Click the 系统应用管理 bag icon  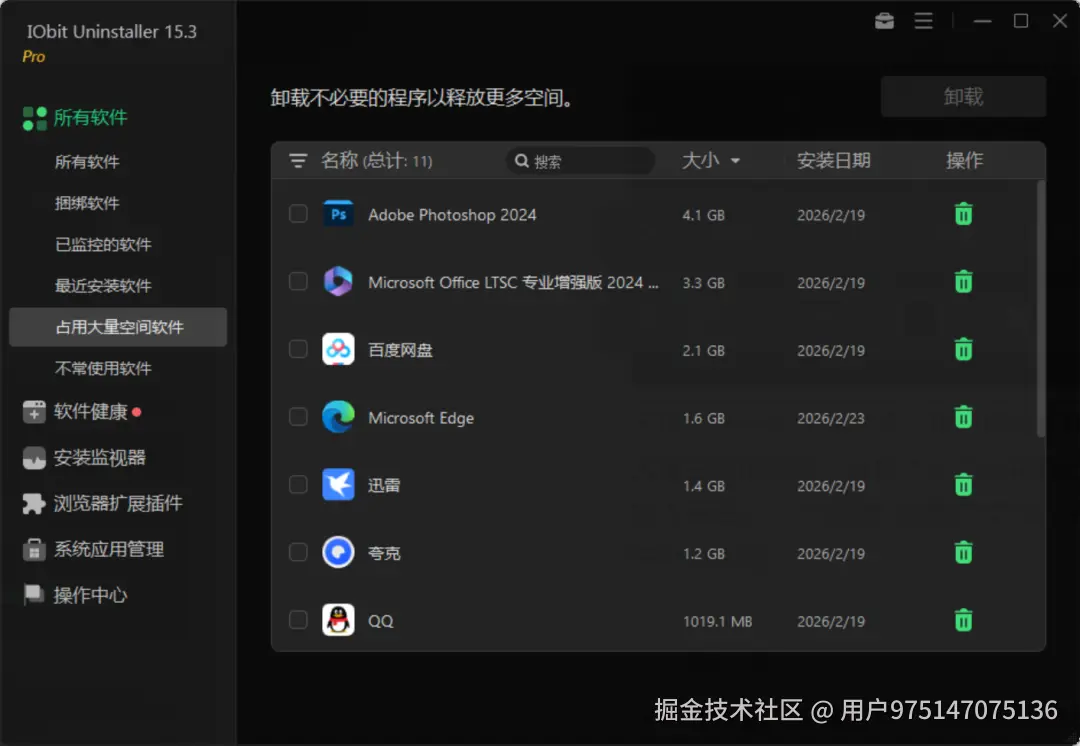(x=34, y=550)
